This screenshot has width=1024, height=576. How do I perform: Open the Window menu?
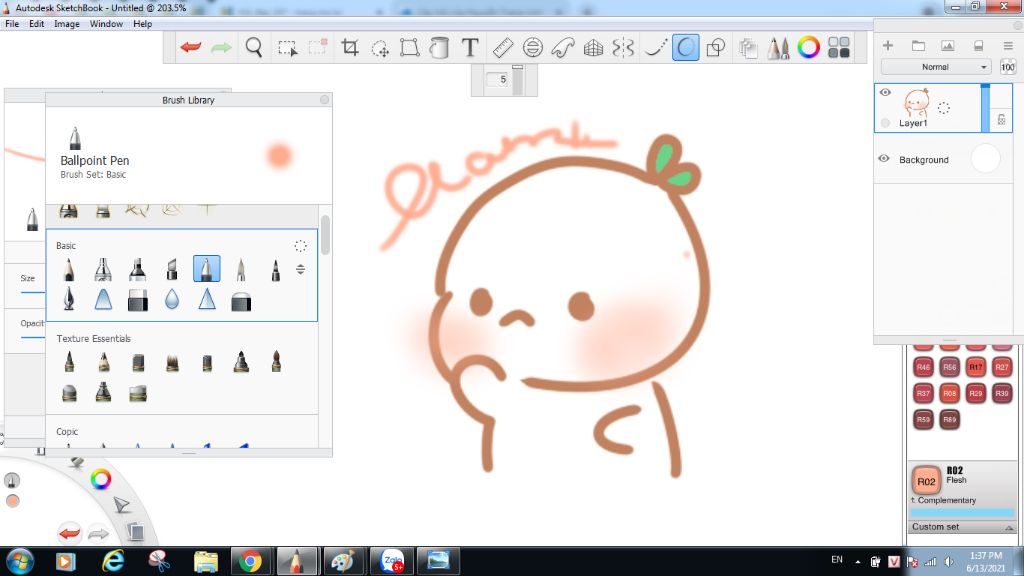click(x=106, y=24)
